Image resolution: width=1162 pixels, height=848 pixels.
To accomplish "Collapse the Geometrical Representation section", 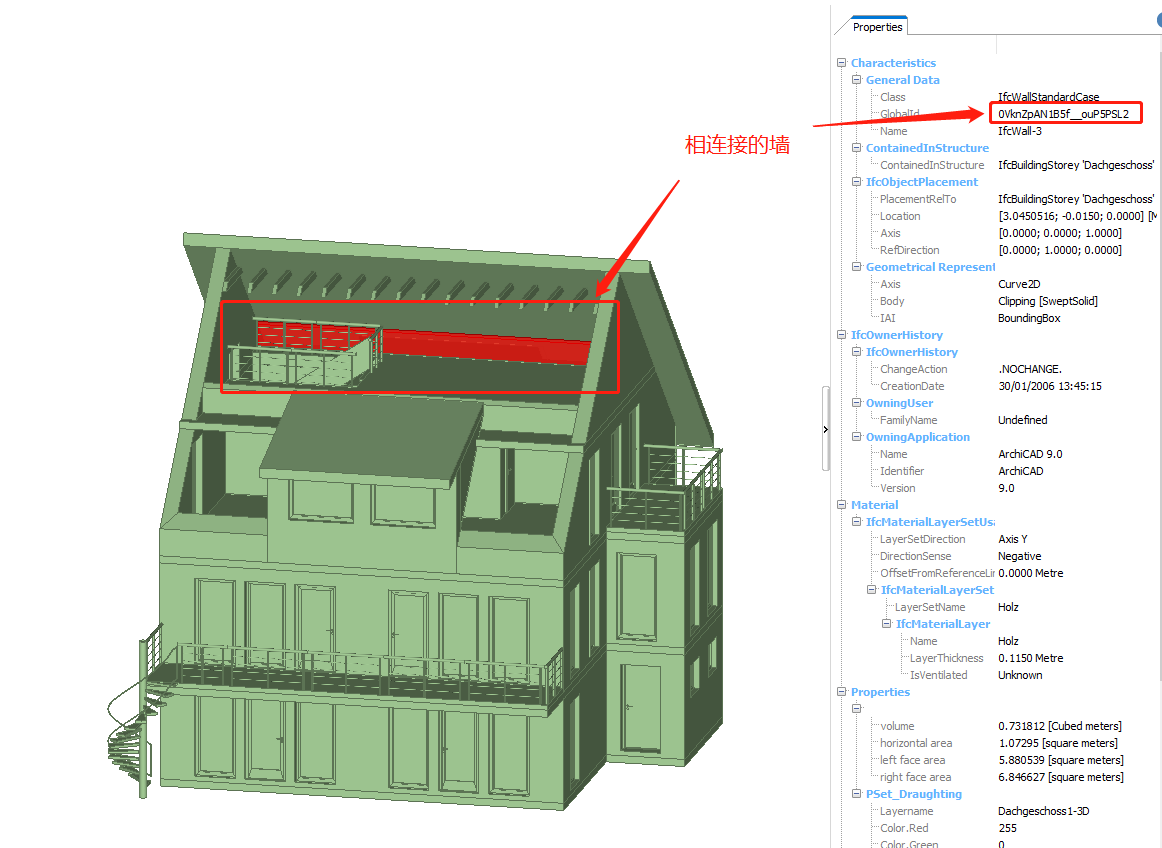I will point(857,267).
